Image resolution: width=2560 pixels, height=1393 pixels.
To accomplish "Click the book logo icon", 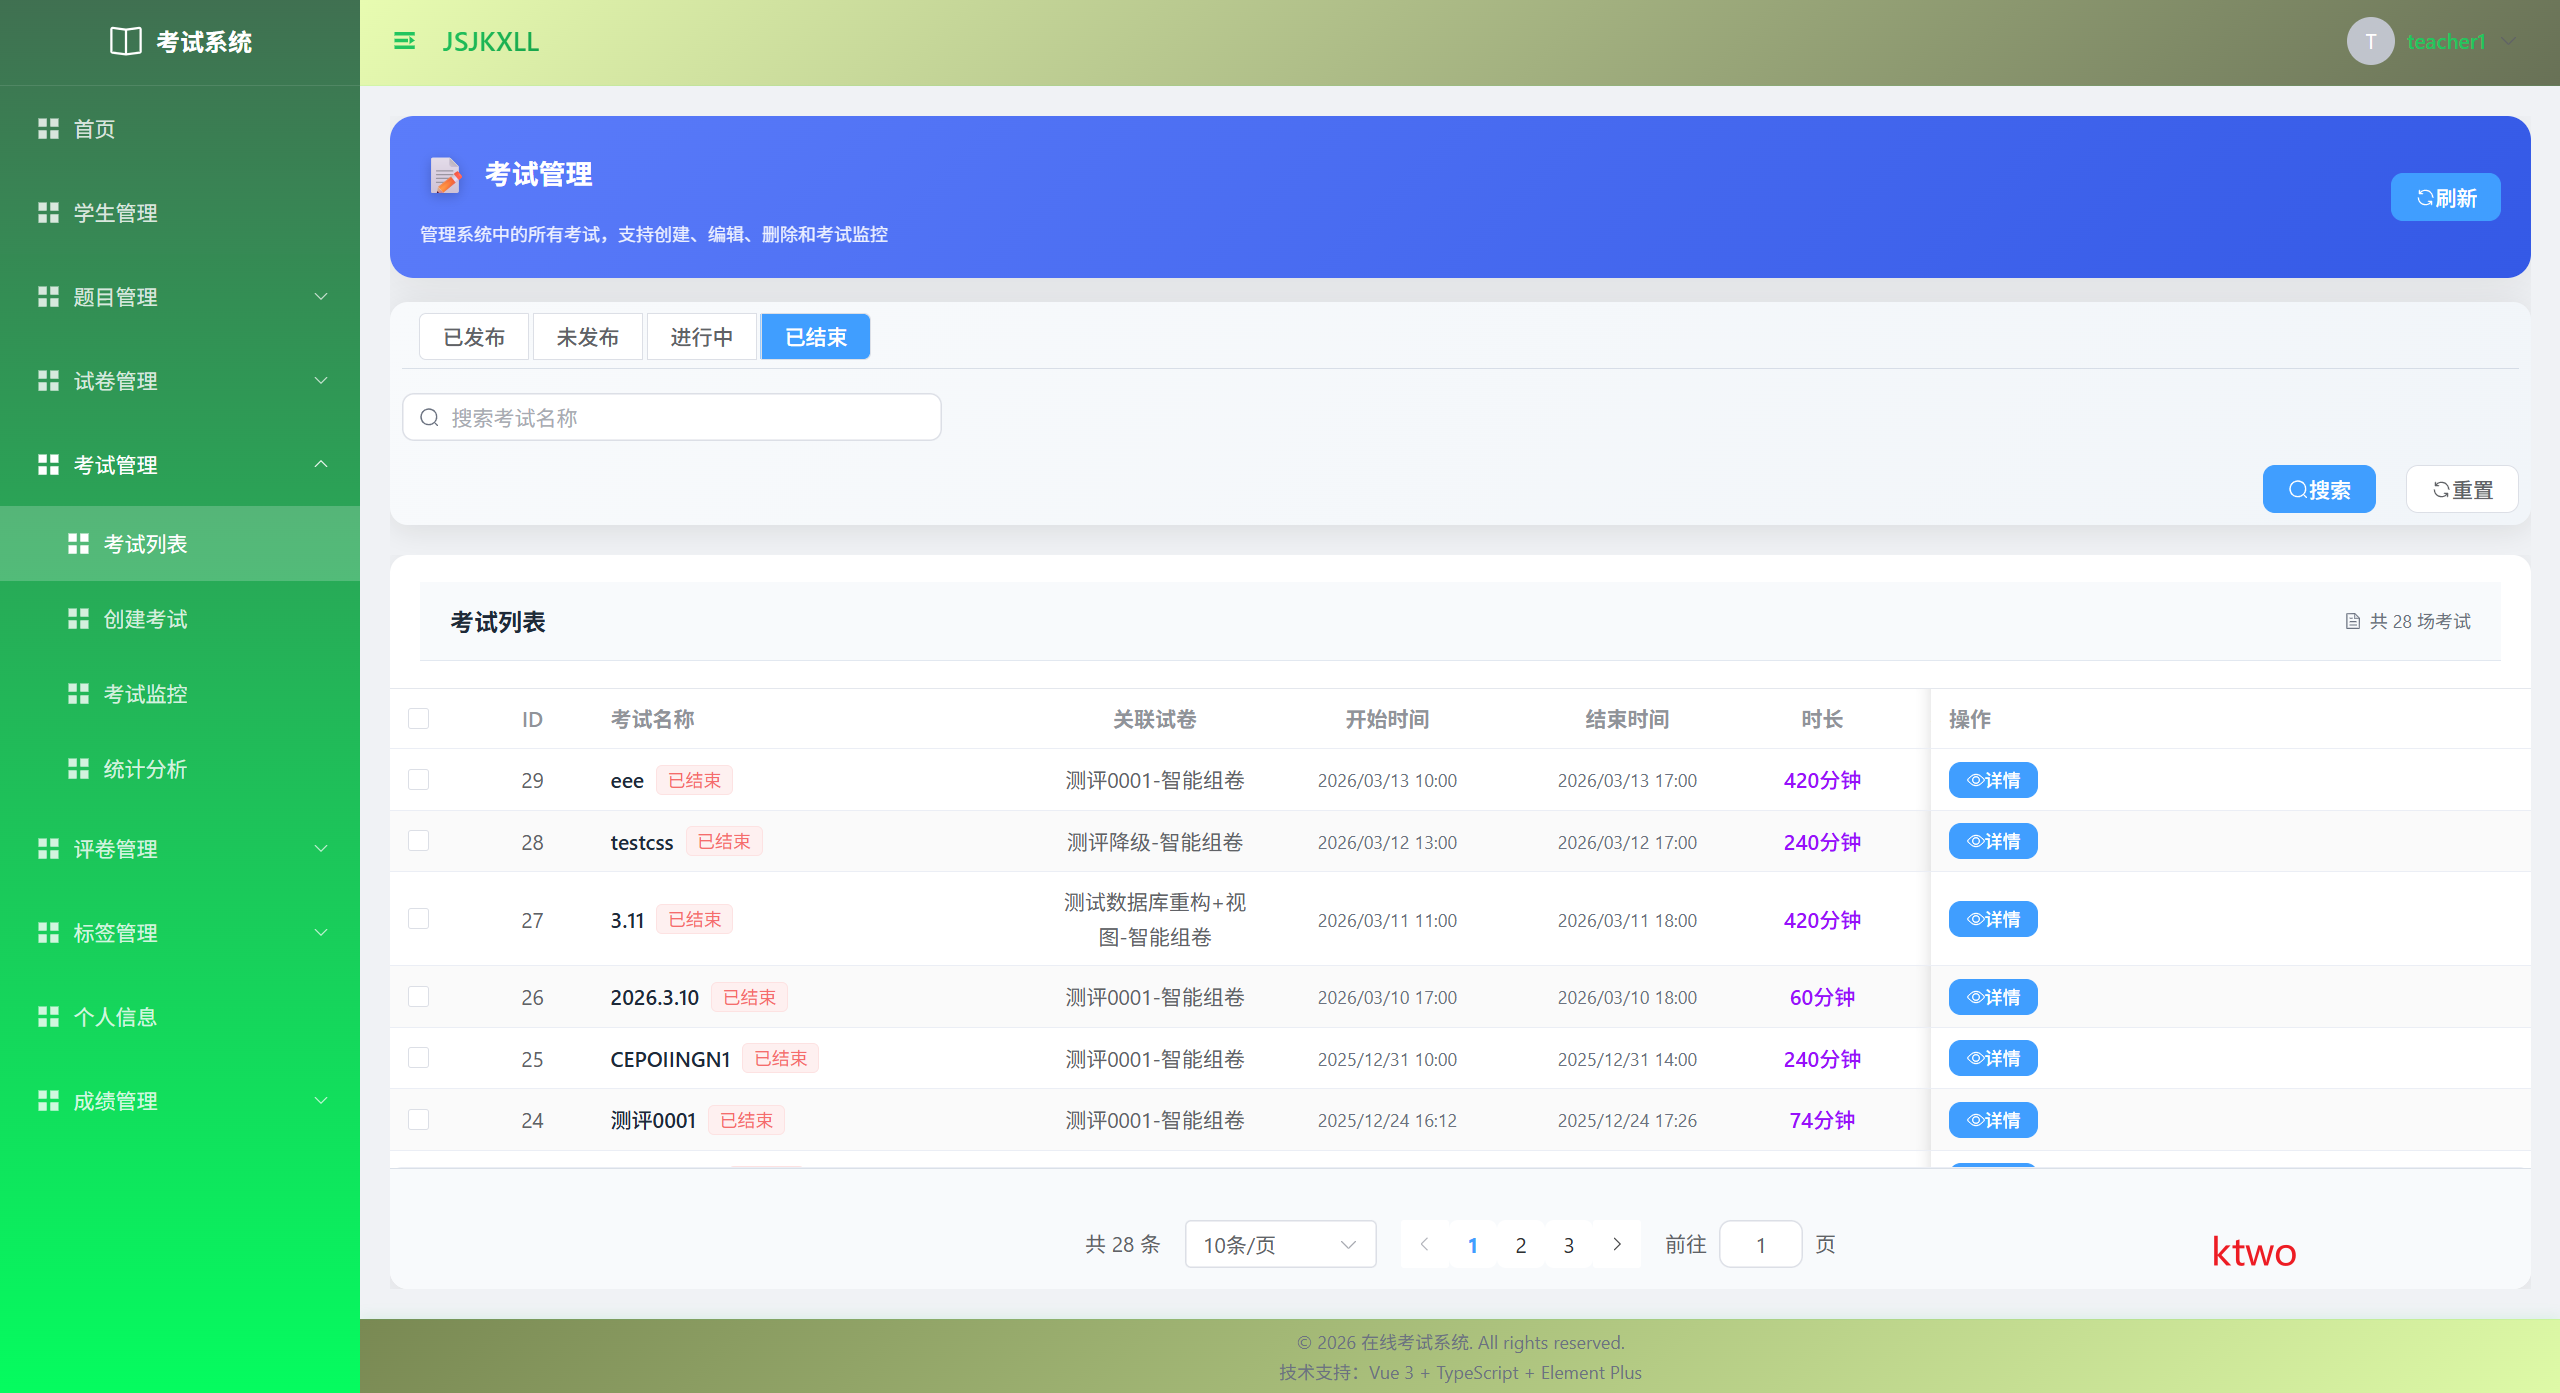I will click(125, 41).
